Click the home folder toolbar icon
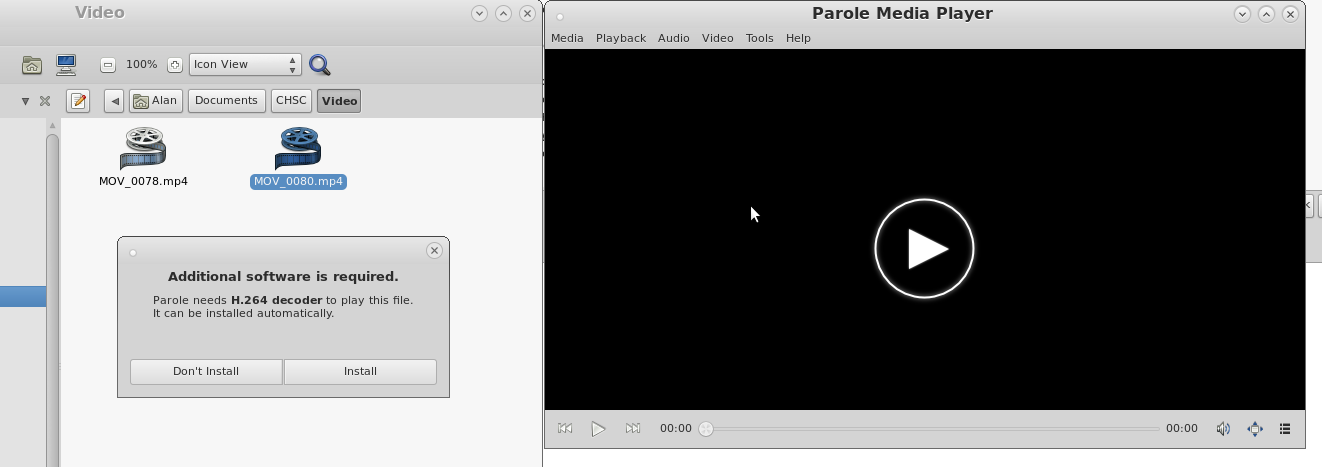 point(32,65)
